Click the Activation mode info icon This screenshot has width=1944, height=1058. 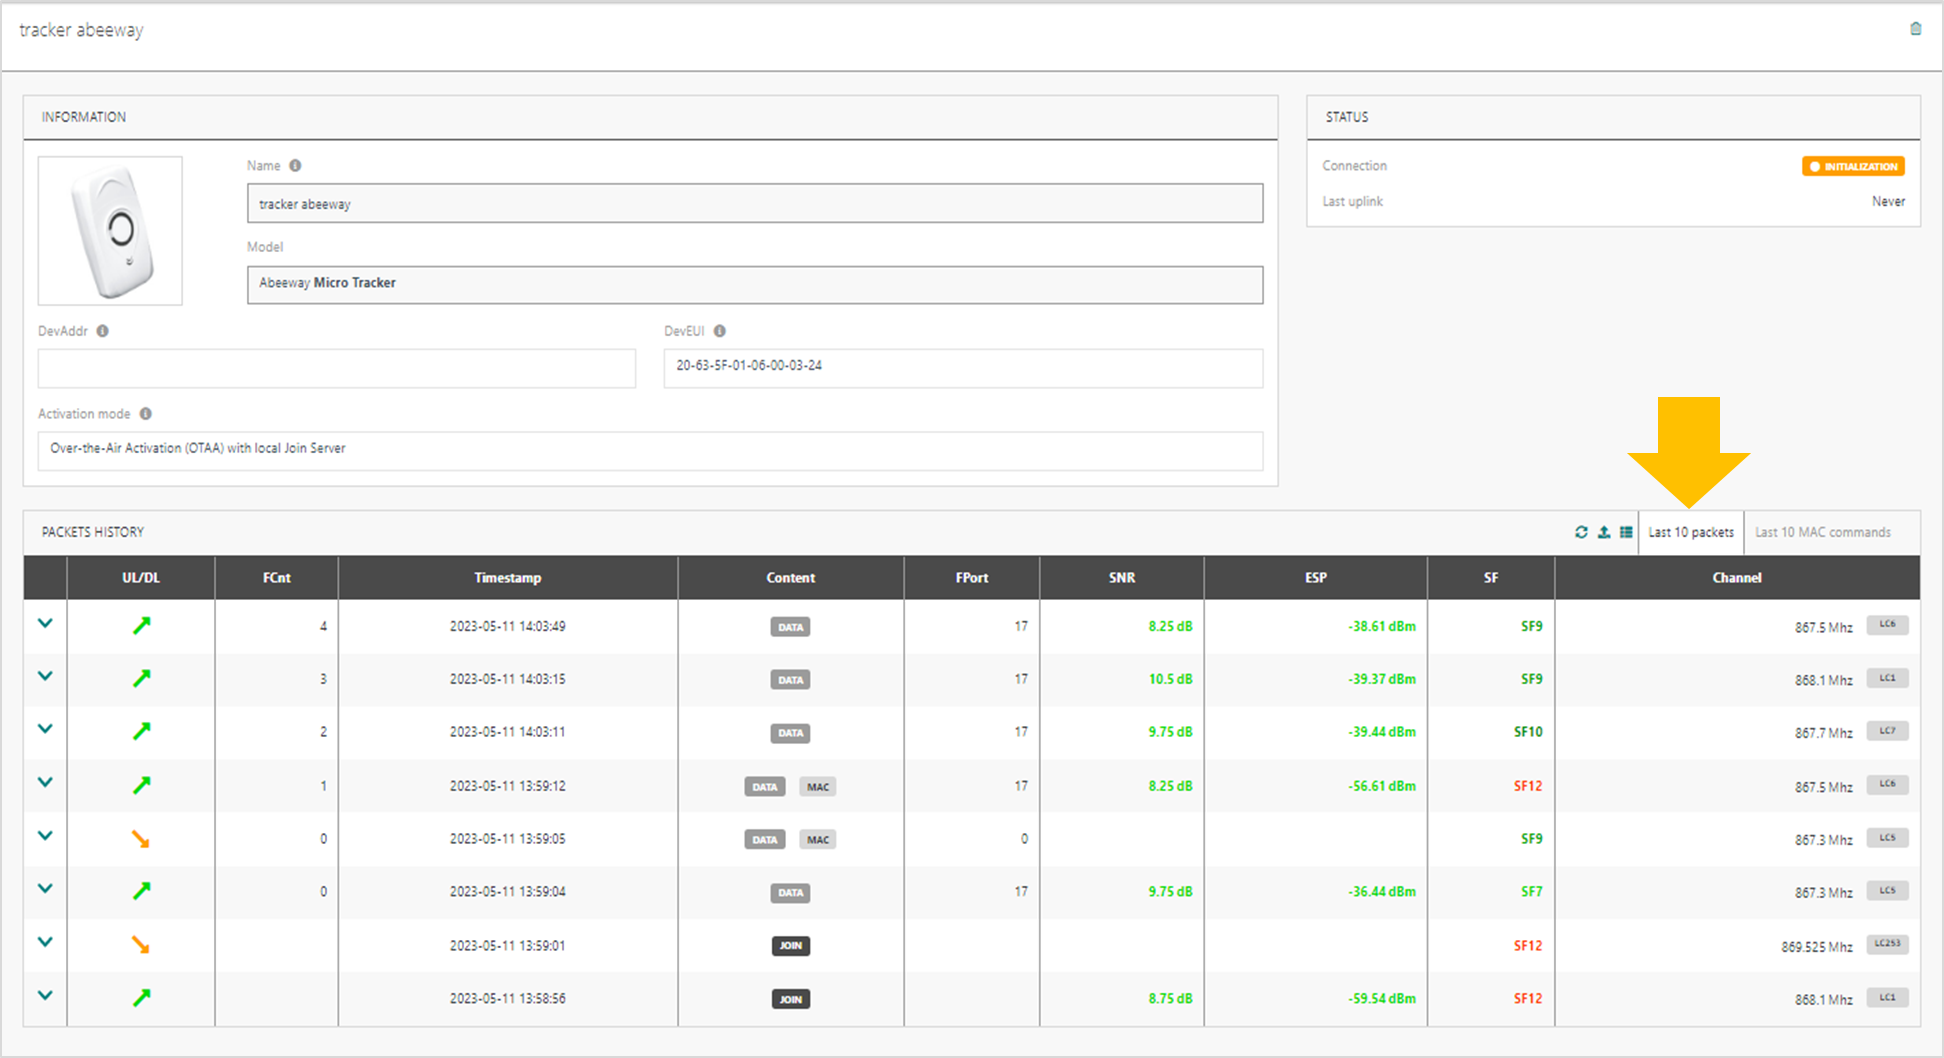(146, 414)
